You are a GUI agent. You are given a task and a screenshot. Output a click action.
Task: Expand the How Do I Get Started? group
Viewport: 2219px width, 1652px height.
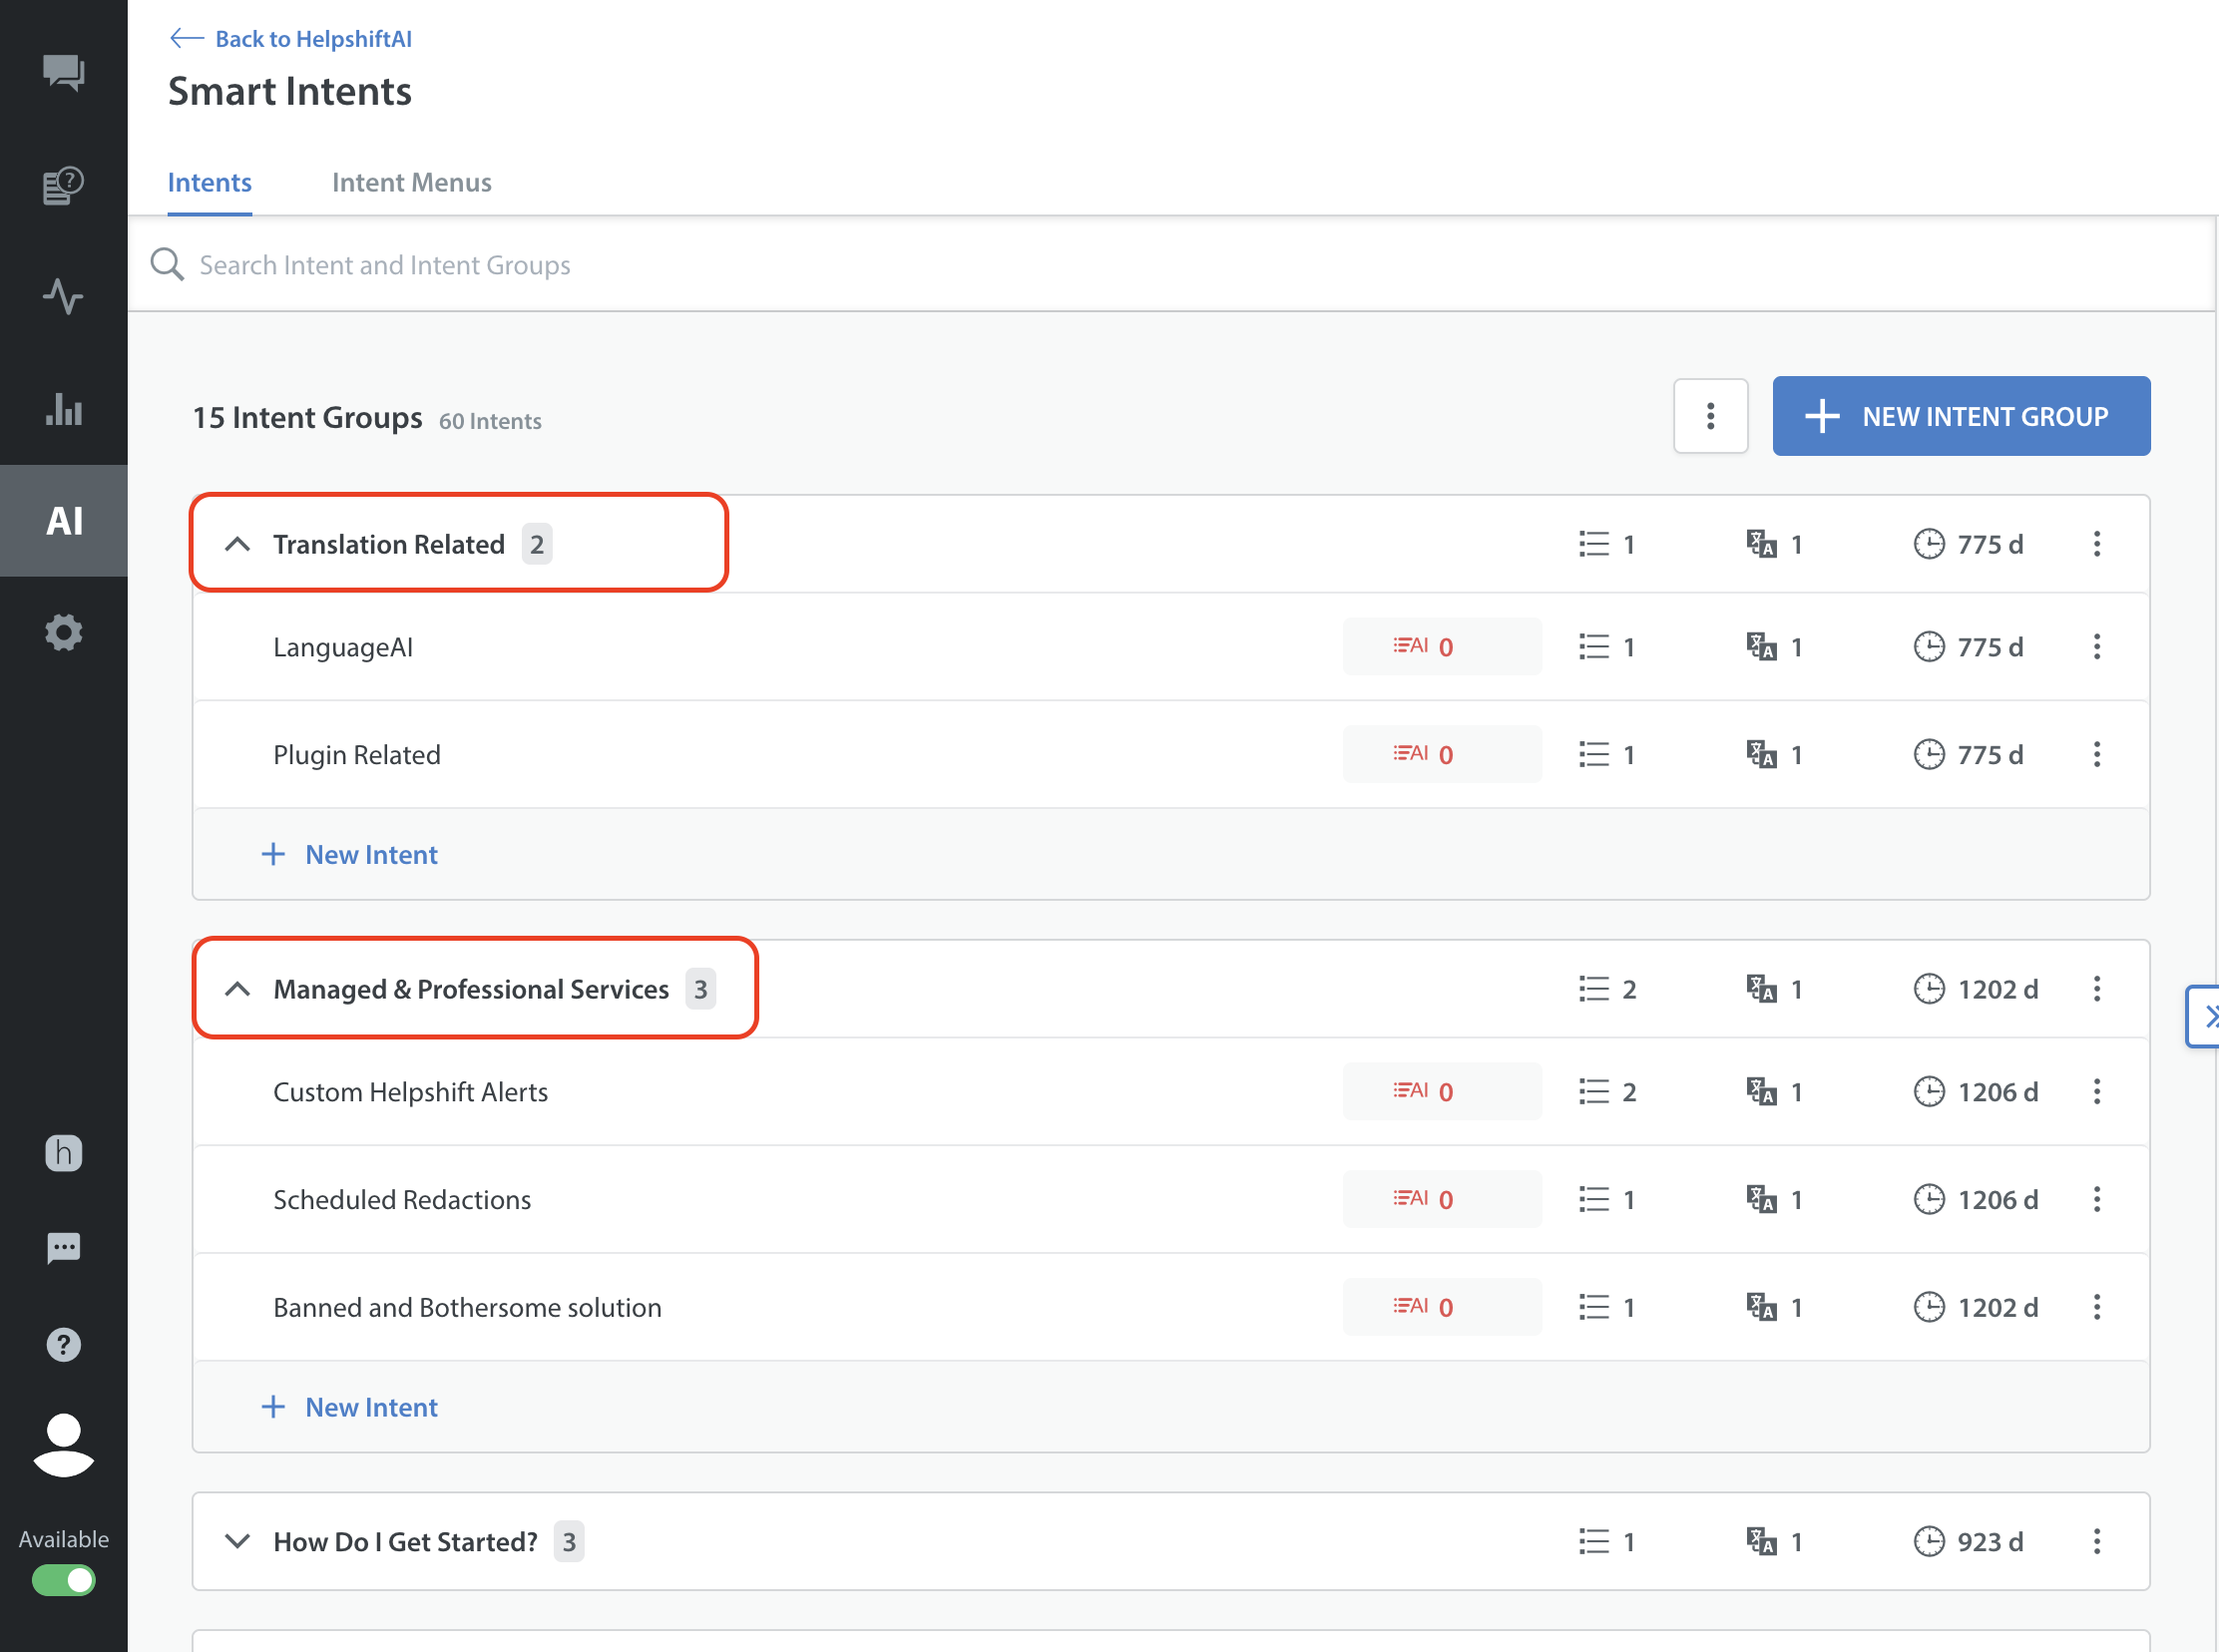point(237,1541)
